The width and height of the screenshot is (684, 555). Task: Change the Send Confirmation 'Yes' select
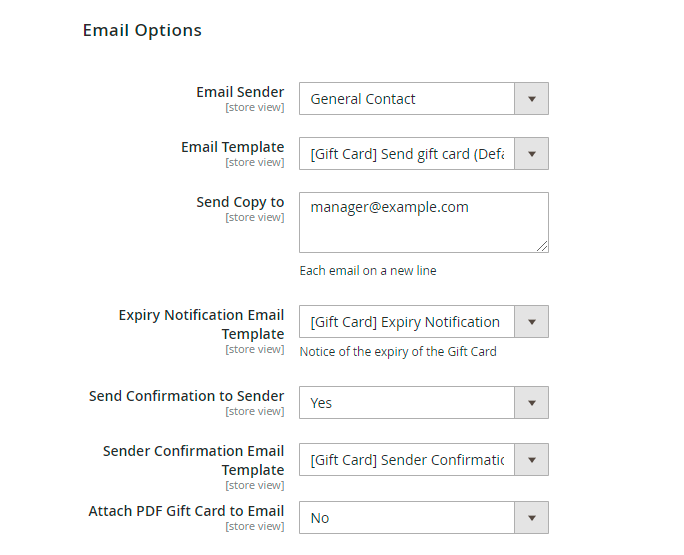(x=407, y=403)
